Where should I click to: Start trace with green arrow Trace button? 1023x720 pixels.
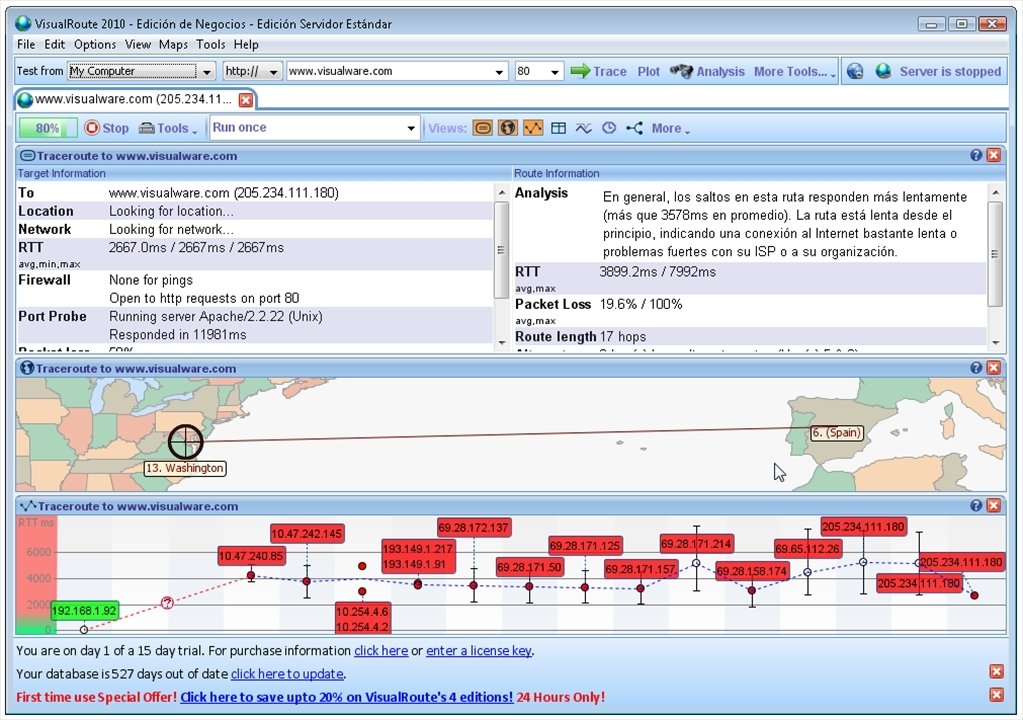pos(598,71)
